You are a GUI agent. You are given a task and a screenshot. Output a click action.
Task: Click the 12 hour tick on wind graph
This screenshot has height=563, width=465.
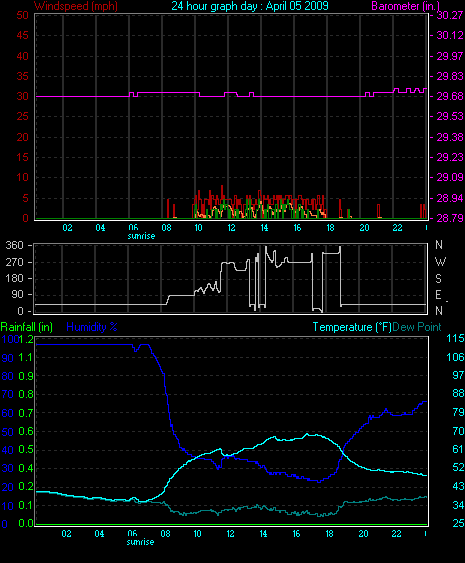[231, 228]
